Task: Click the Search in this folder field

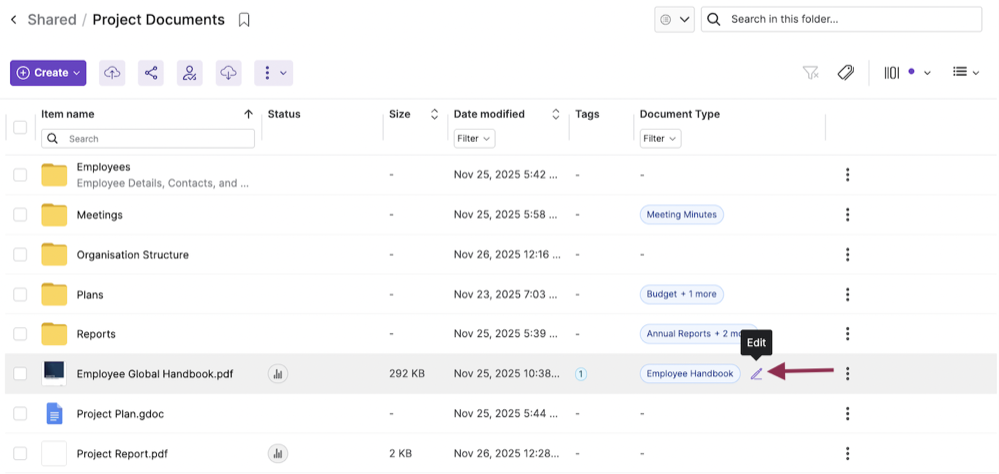Action: click(850, 19)
